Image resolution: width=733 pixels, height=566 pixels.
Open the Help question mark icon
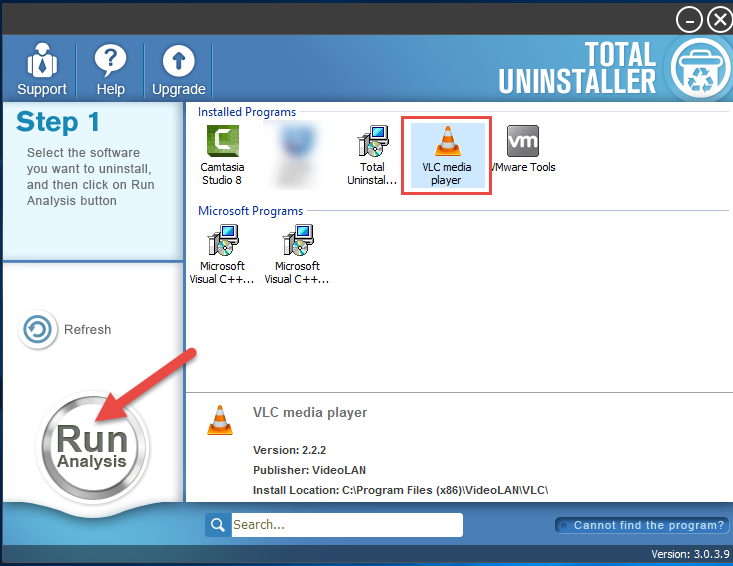click(110, 61)
